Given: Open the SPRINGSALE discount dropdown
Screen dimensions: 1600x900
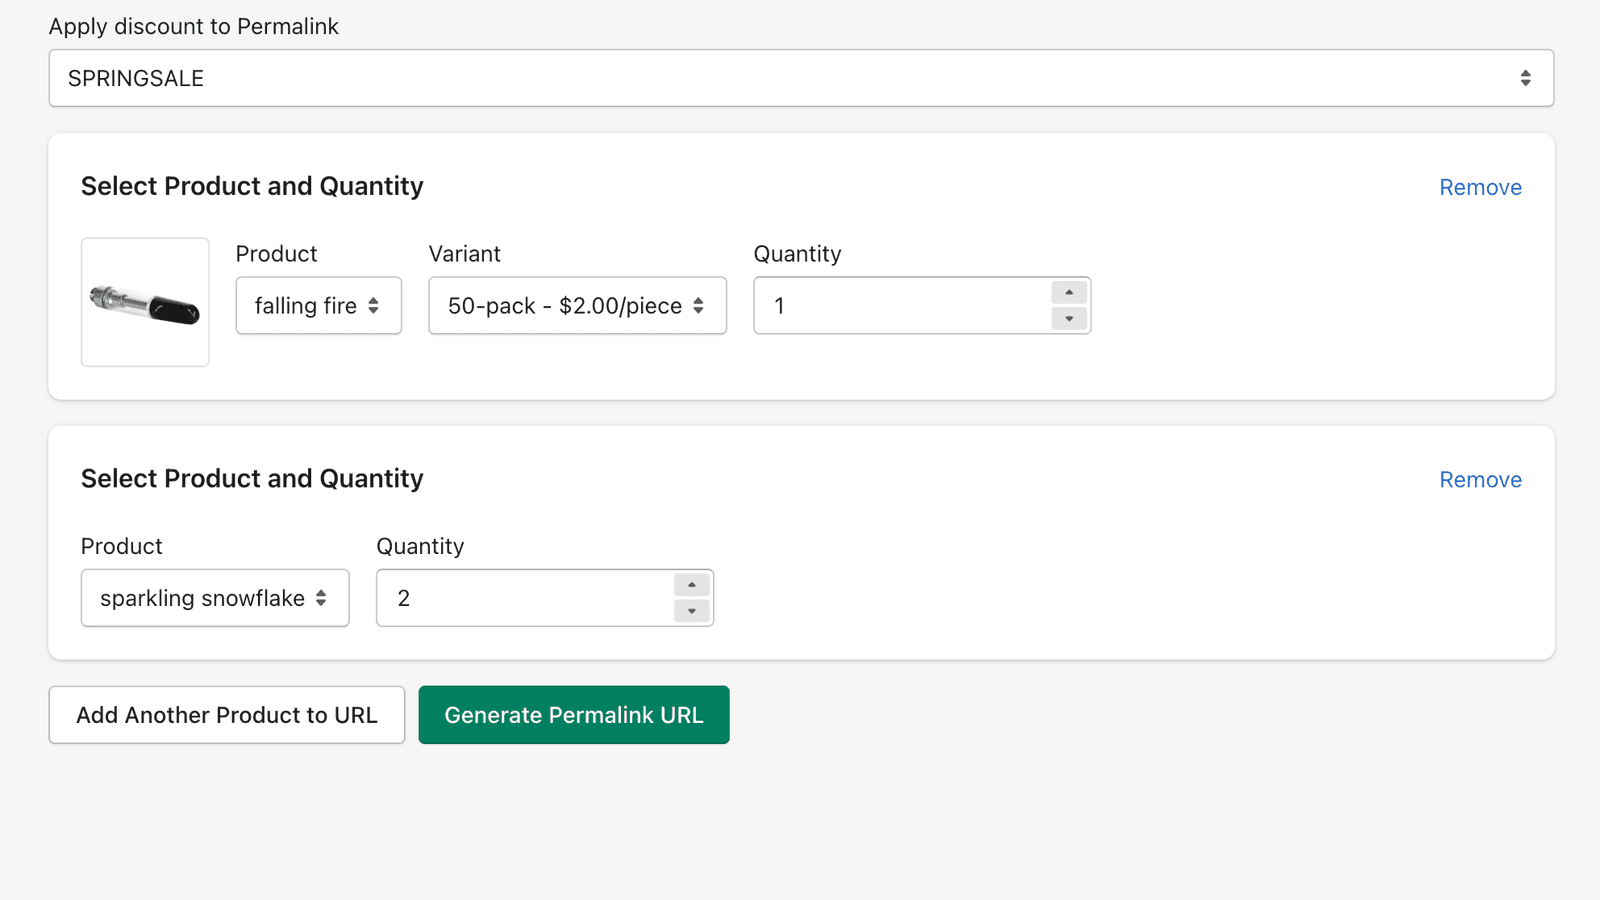Looking at the screenshot, I should click(x=800, y=78).
